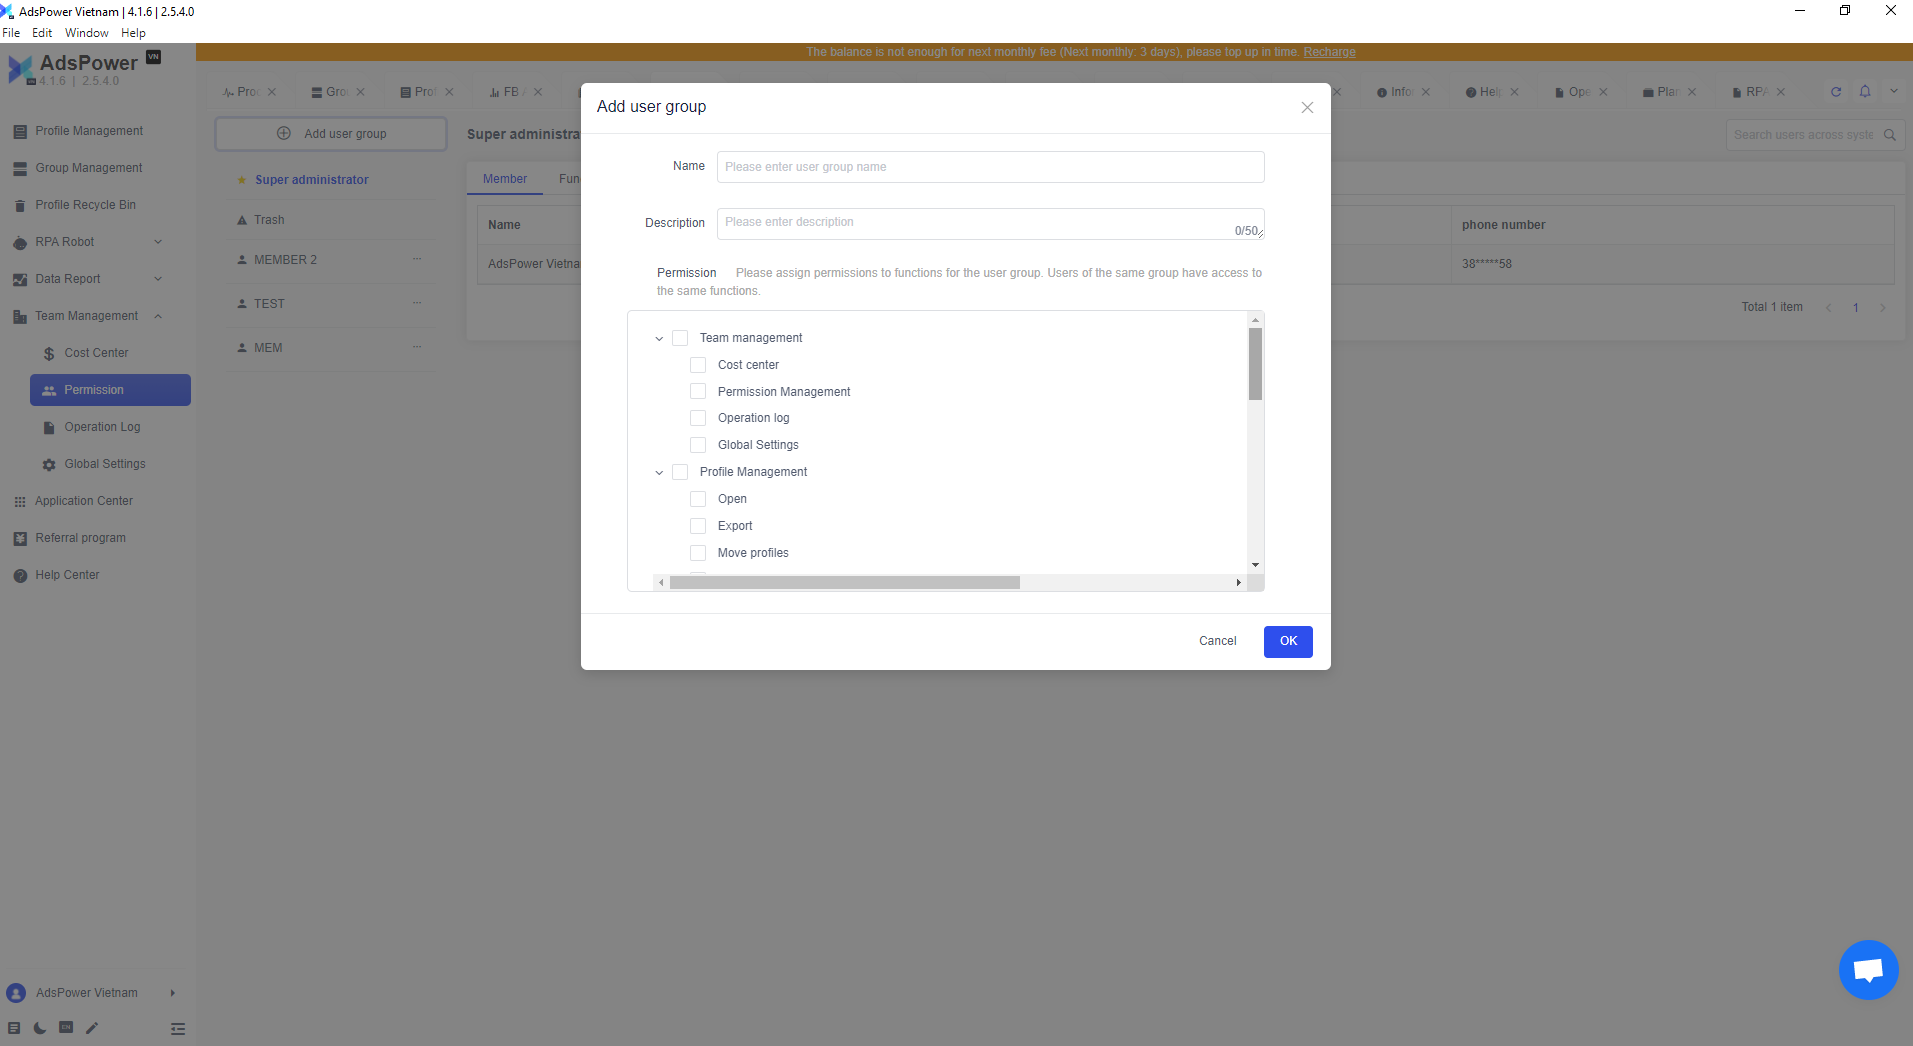The height and width of the screenshot is (1046, 1913).
Task: Tick the Operation log checkbox
Action: click(698, 418)
